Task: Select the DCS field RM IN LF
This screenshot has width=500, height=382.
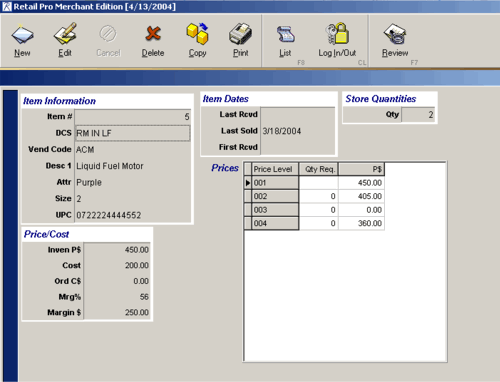Action: point(133,133)
